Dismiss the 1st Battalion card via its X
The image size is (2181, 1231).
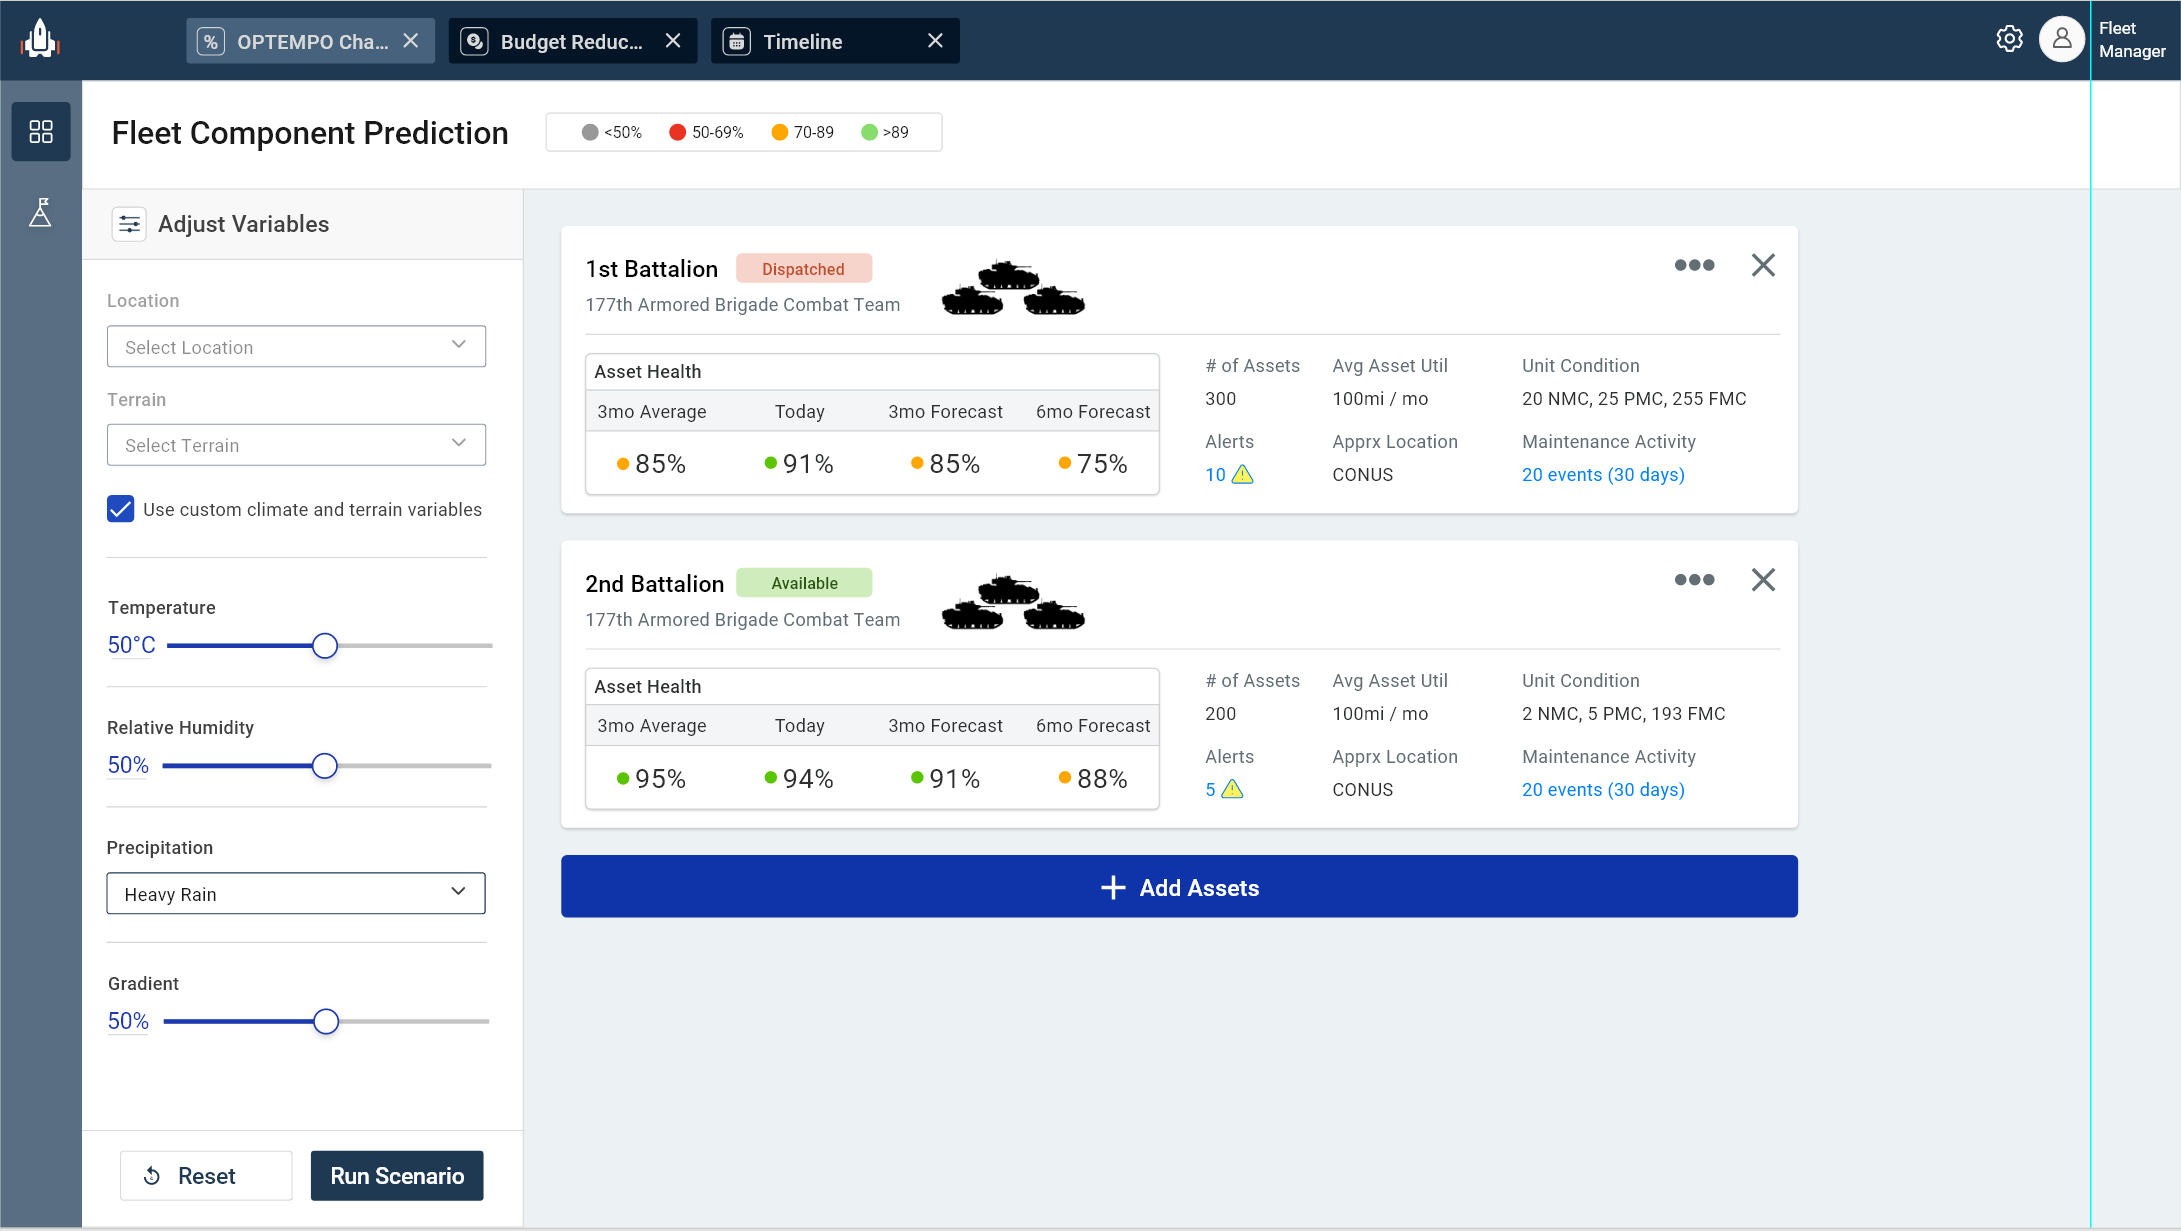click(1763, 265)
